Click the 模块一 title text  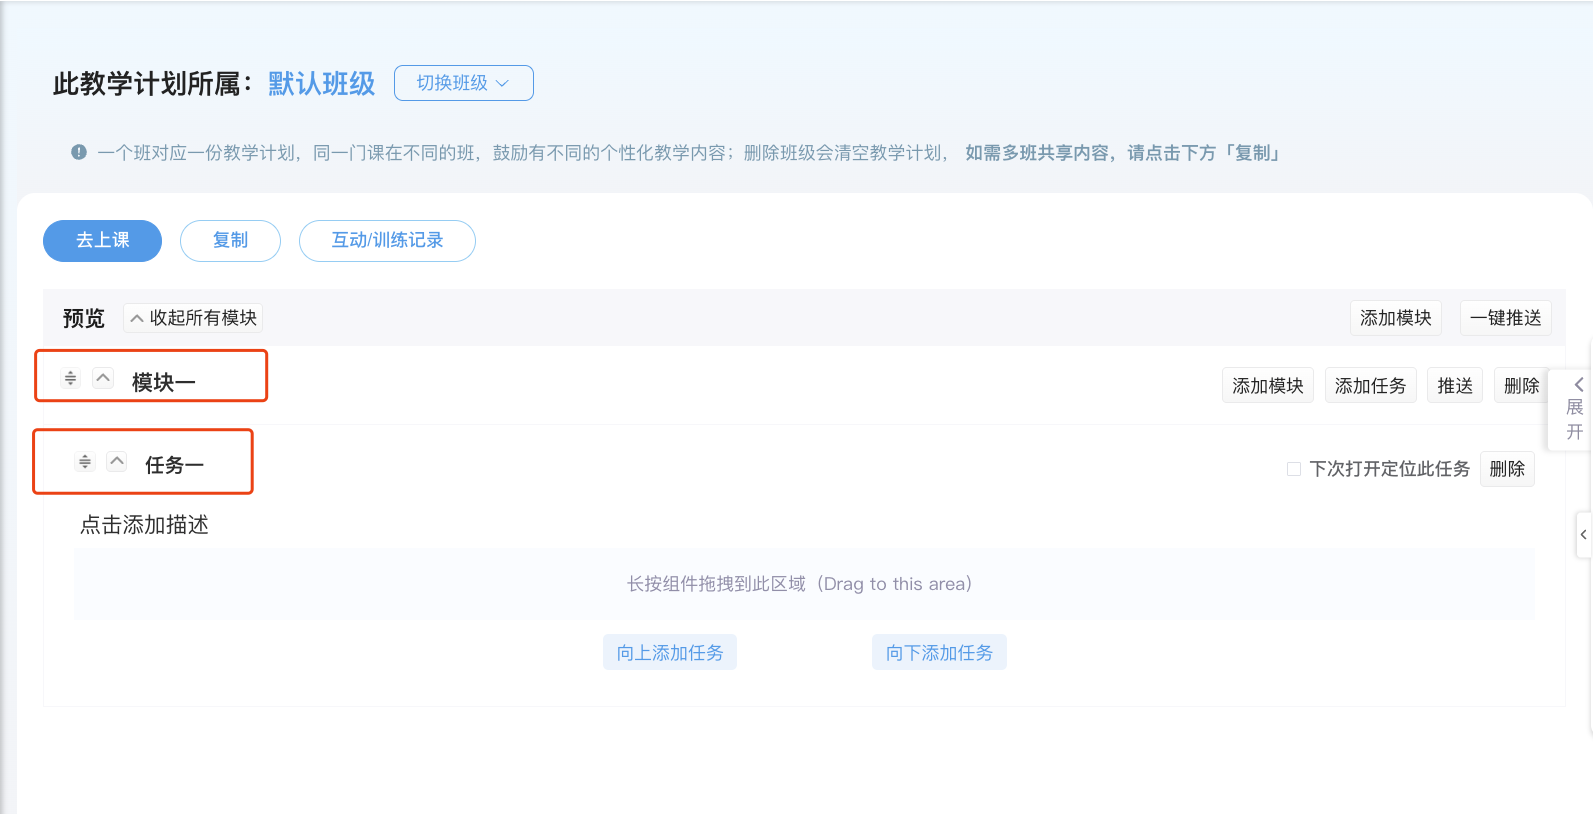tap(164, 382)
